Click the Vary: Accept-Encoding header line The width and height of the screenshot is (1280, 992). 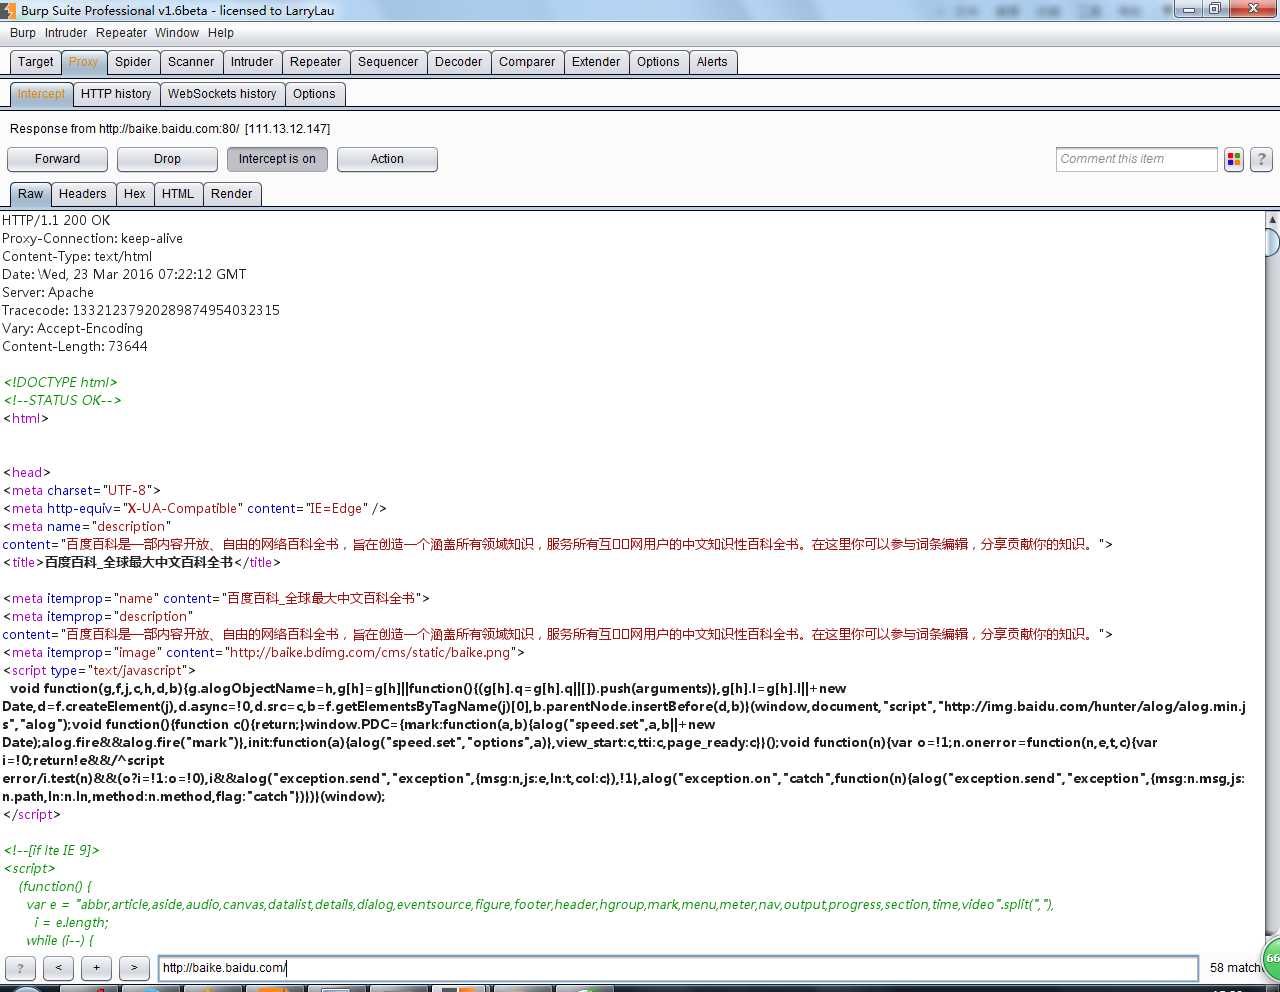[x=72, y=328]
